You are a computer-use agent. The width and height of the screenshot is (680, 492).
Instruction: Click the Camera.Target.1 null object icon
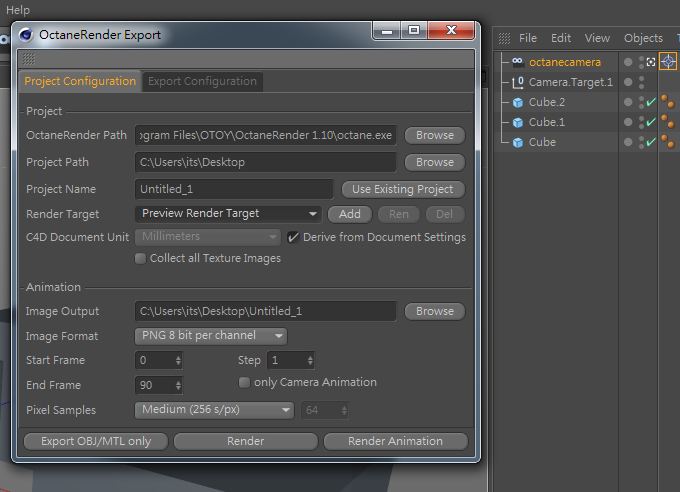[x=517, y=82]
